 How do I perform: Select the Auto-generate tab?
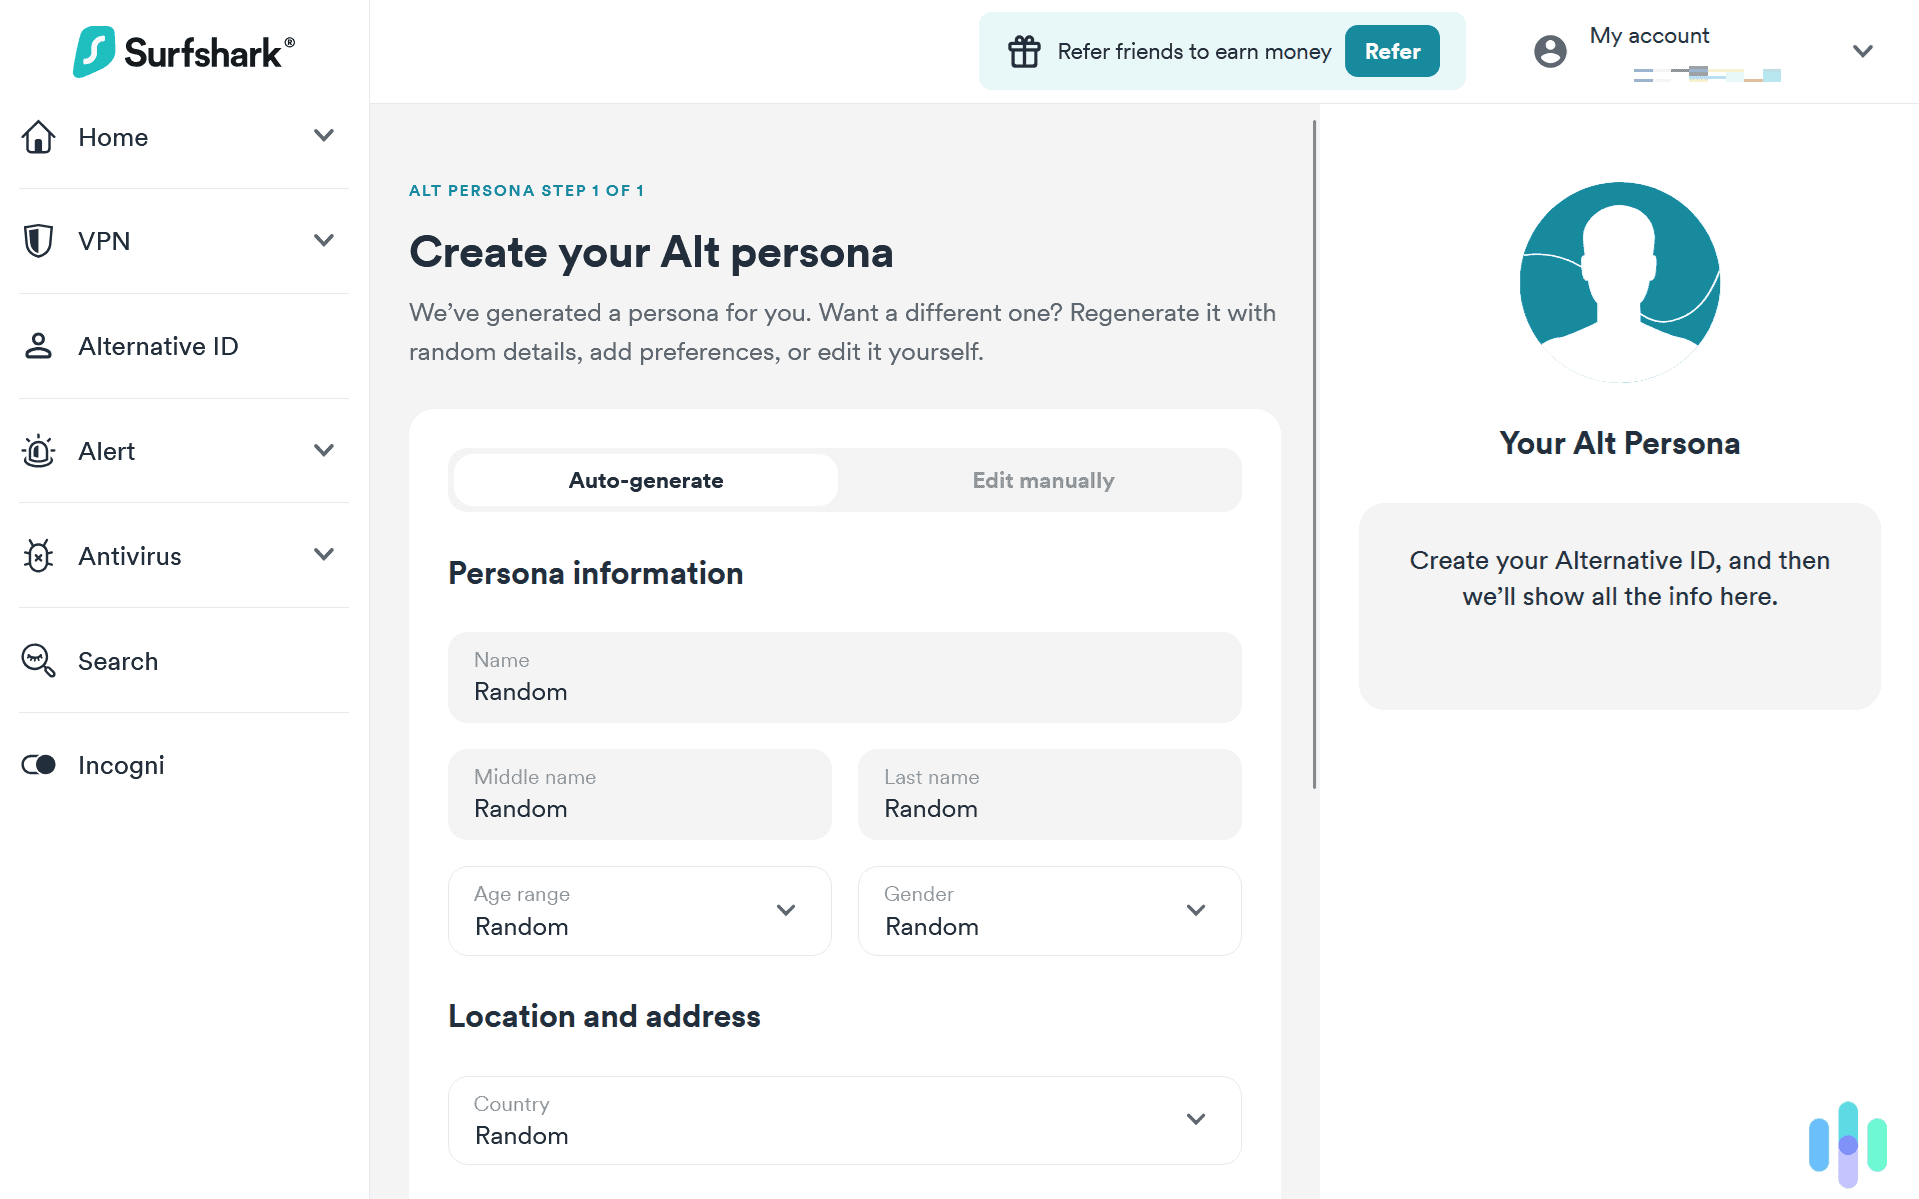click(x=645, y=480)
